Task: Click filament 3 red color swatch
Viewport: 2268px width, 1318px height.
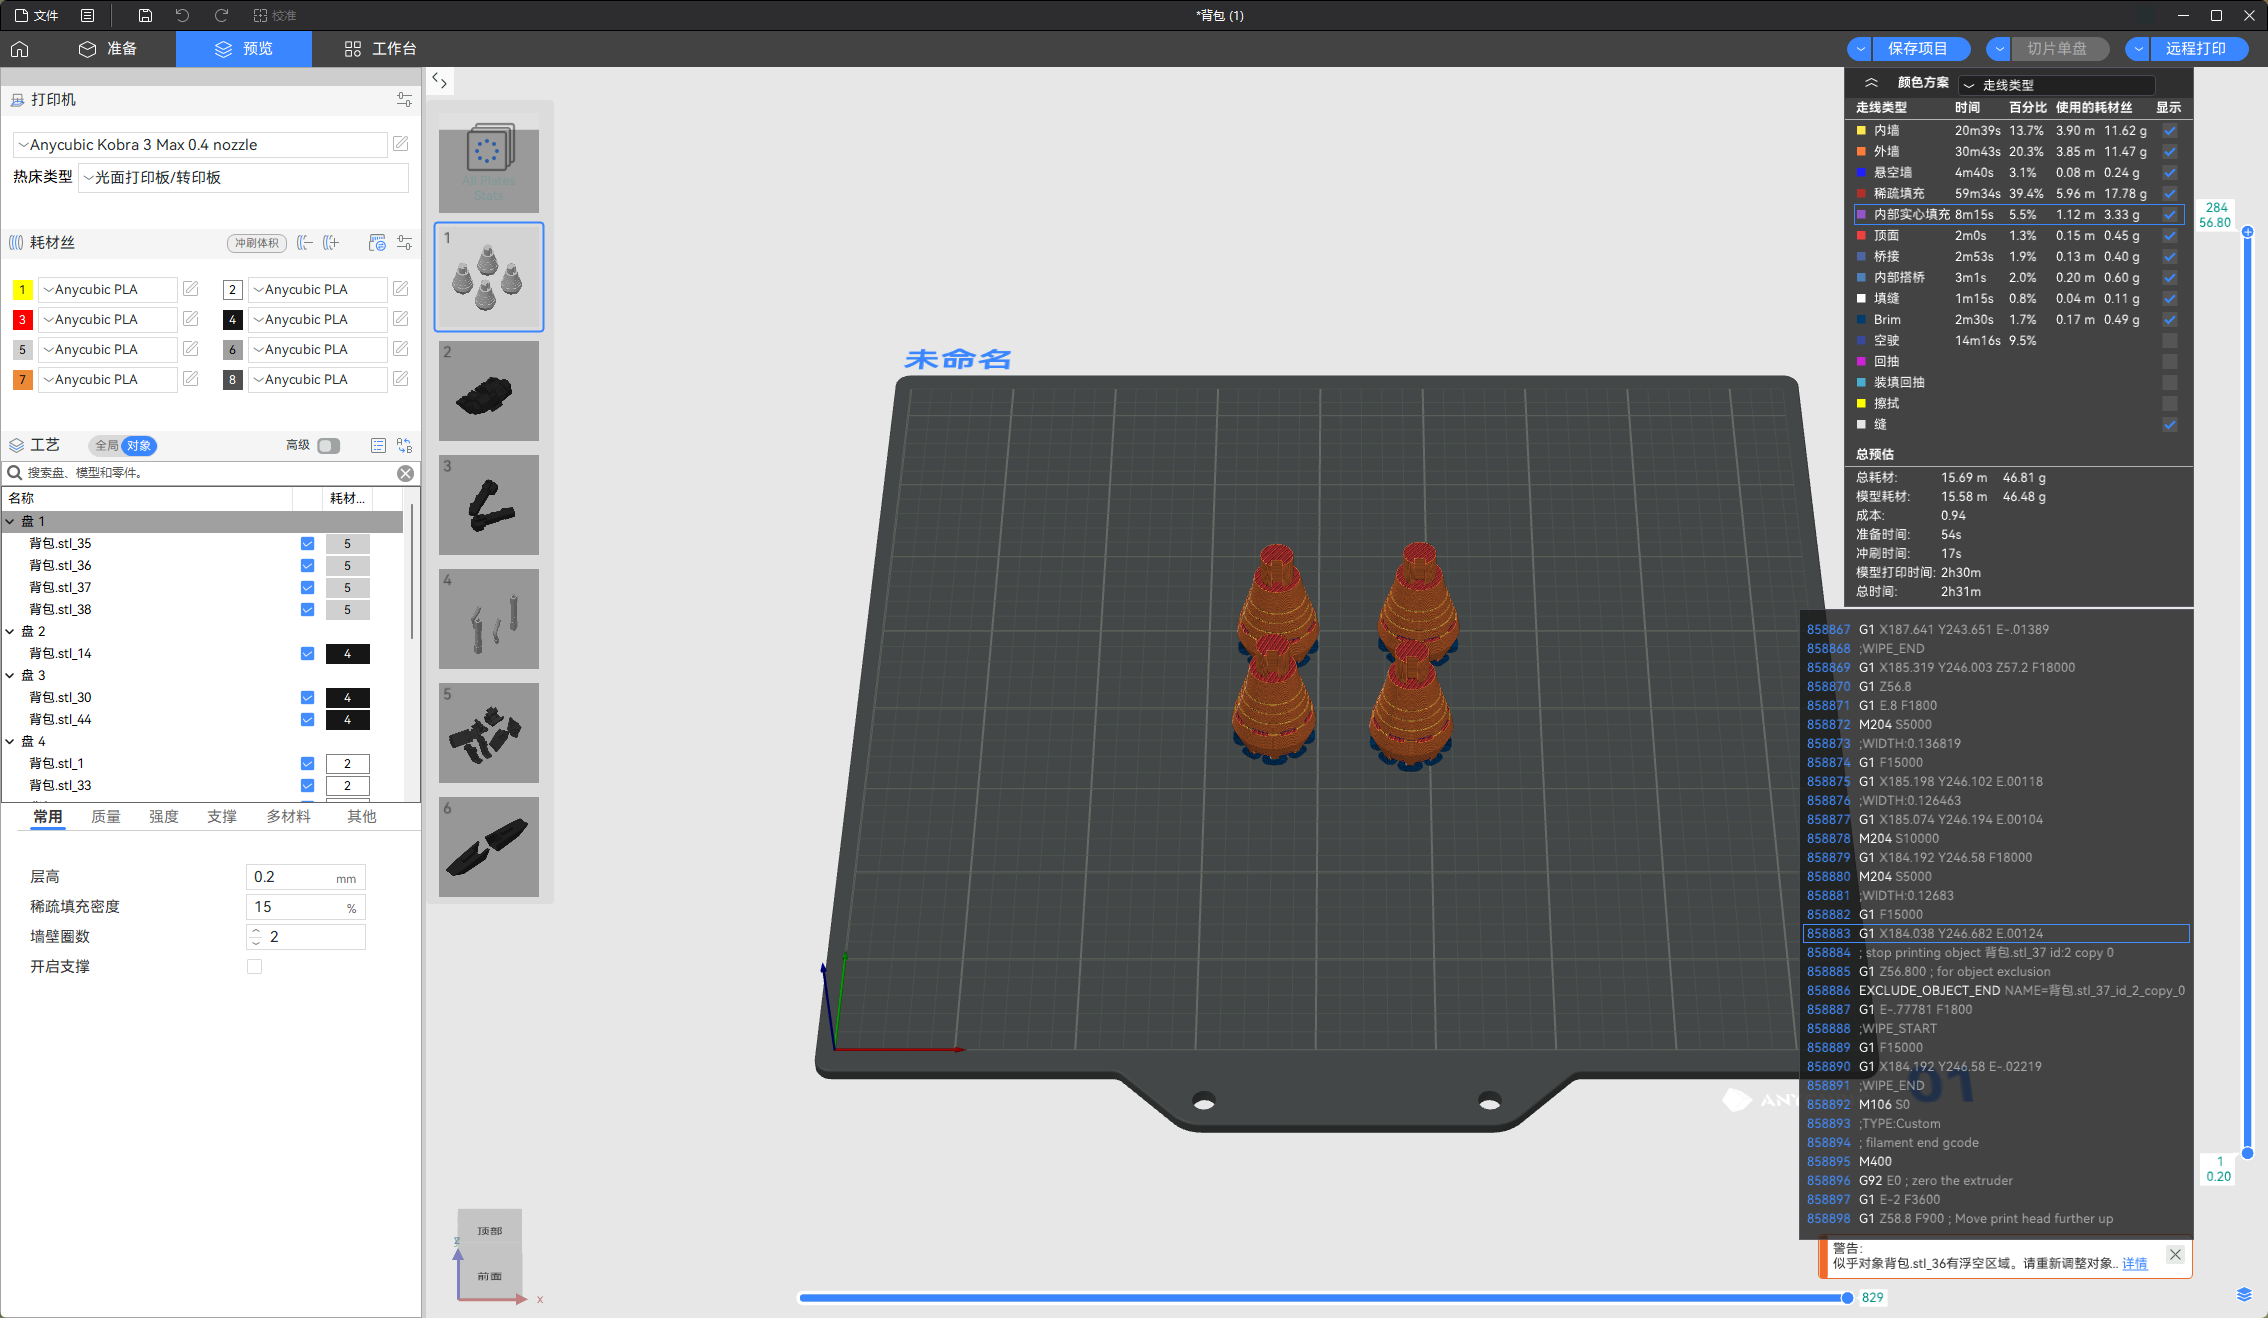Action: click(22, 319)
